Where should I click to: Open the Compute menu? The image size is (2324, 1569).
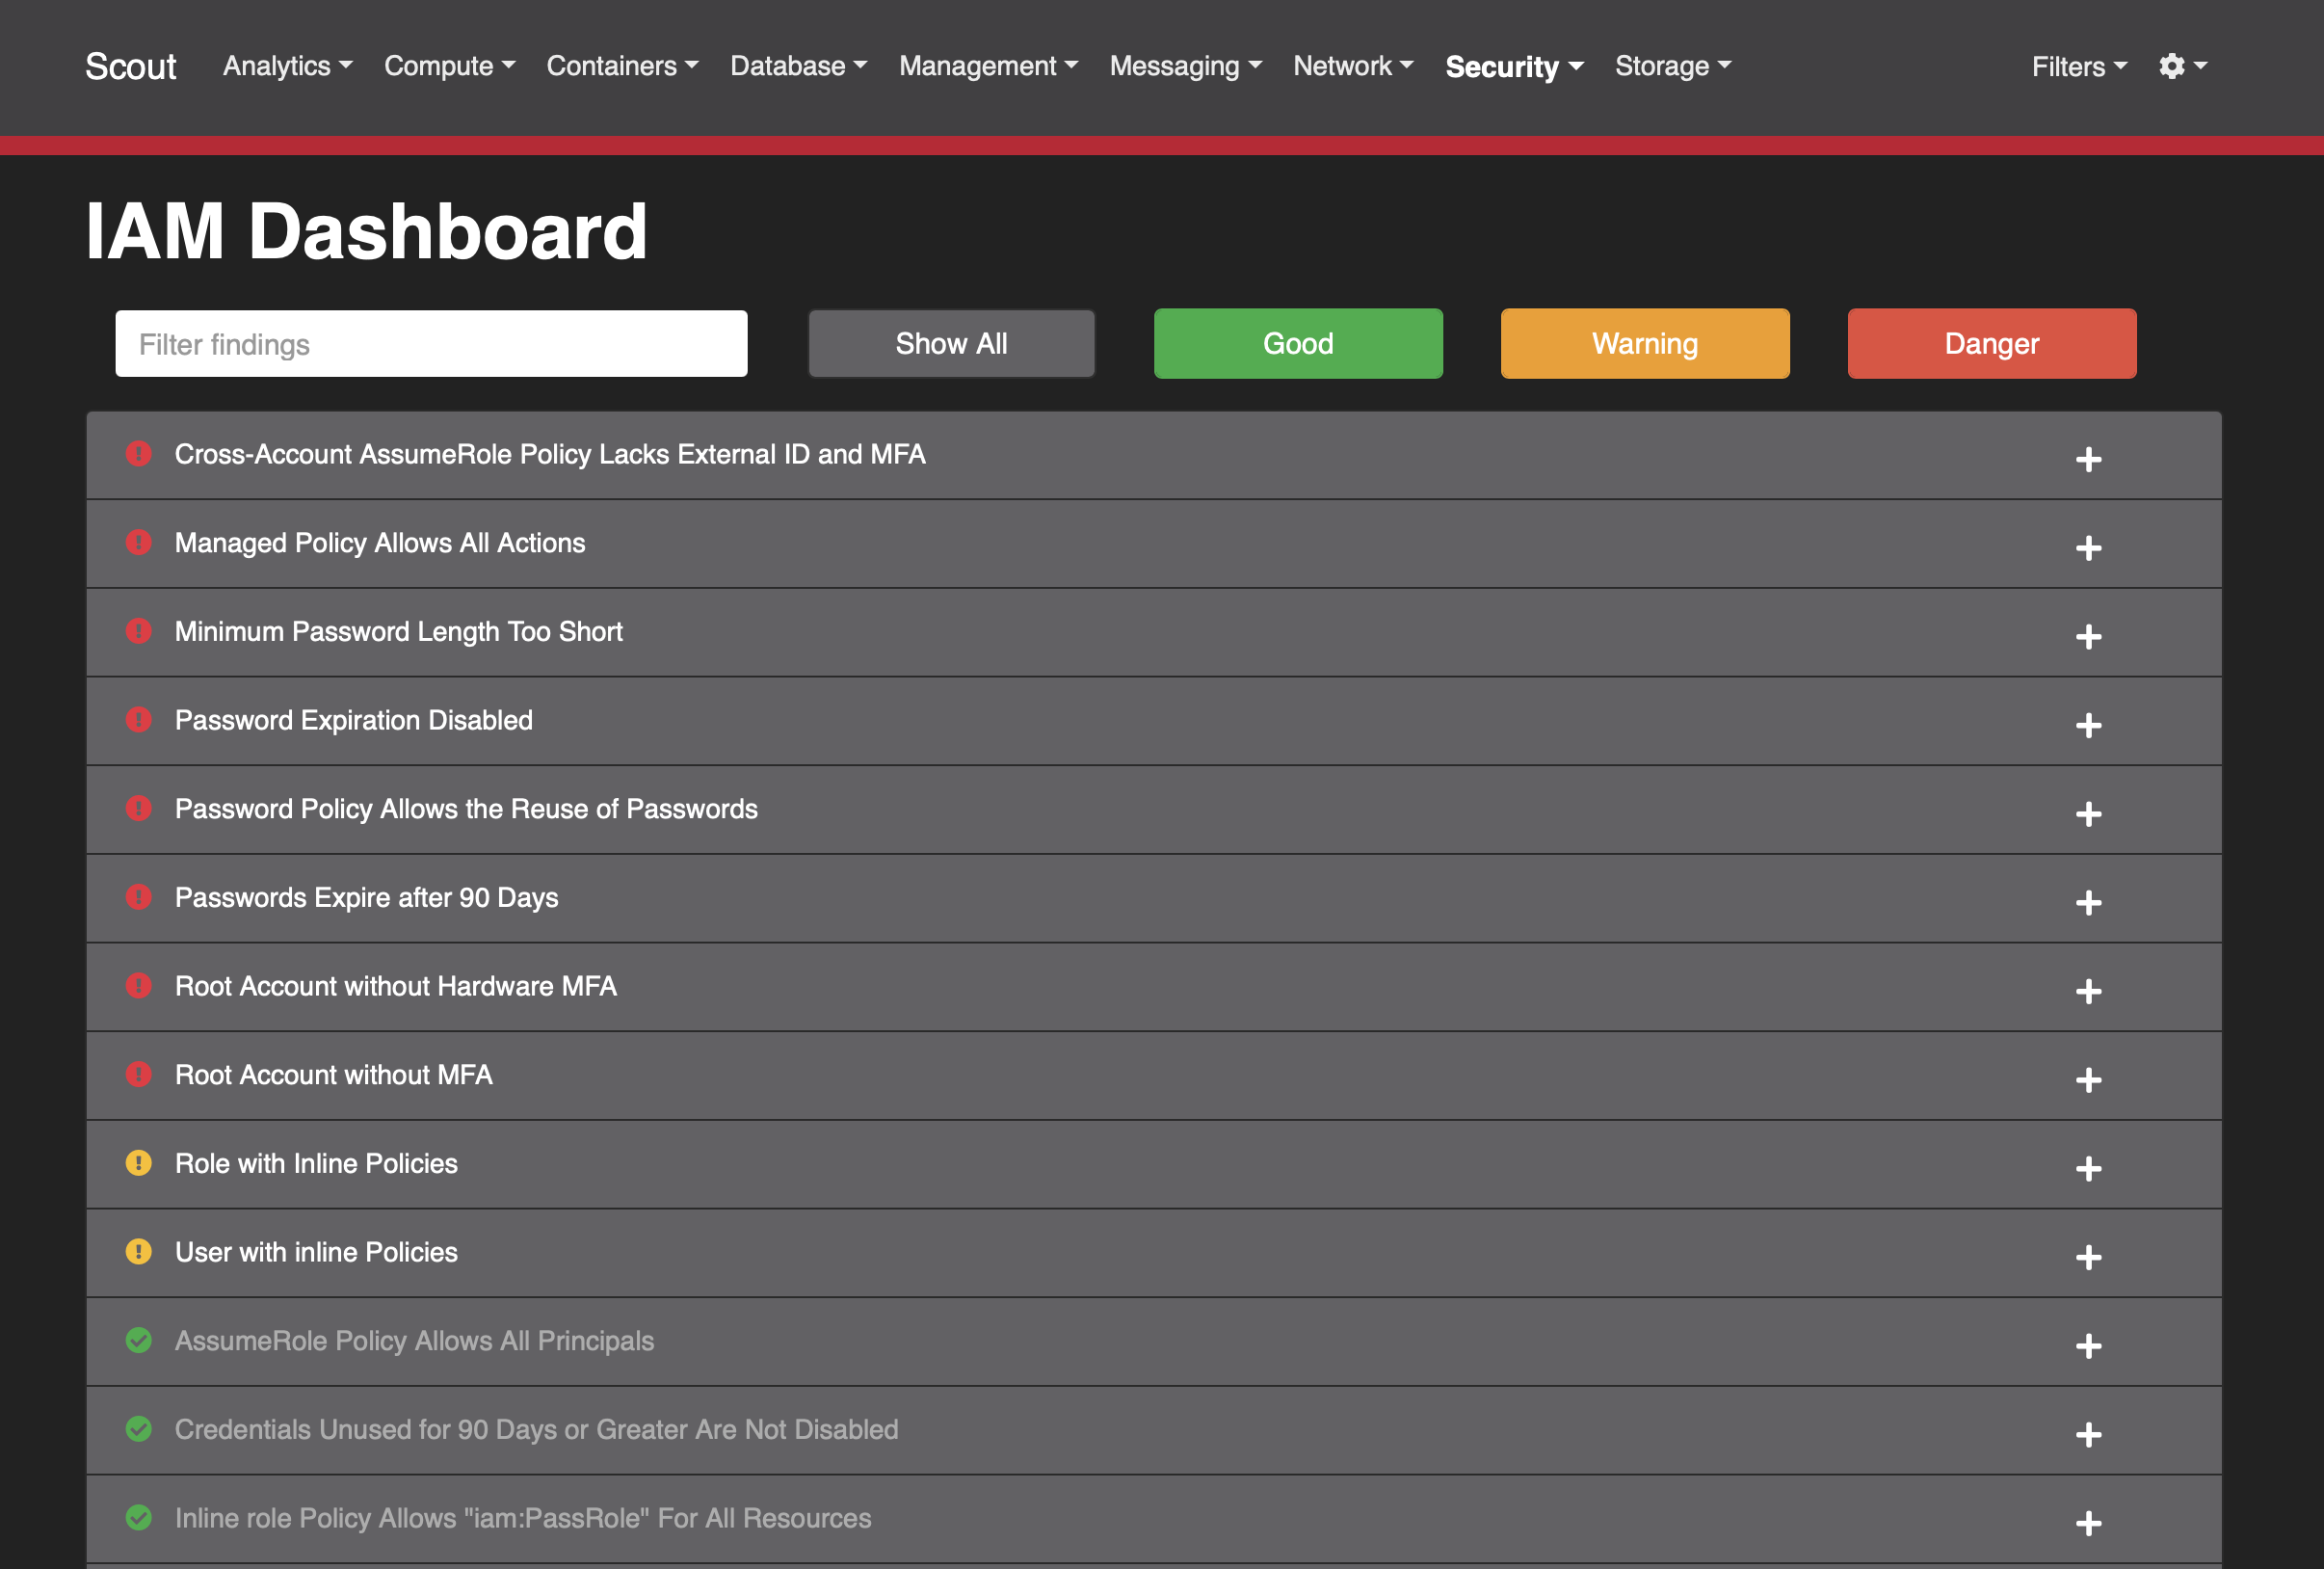tap(449, 66)
